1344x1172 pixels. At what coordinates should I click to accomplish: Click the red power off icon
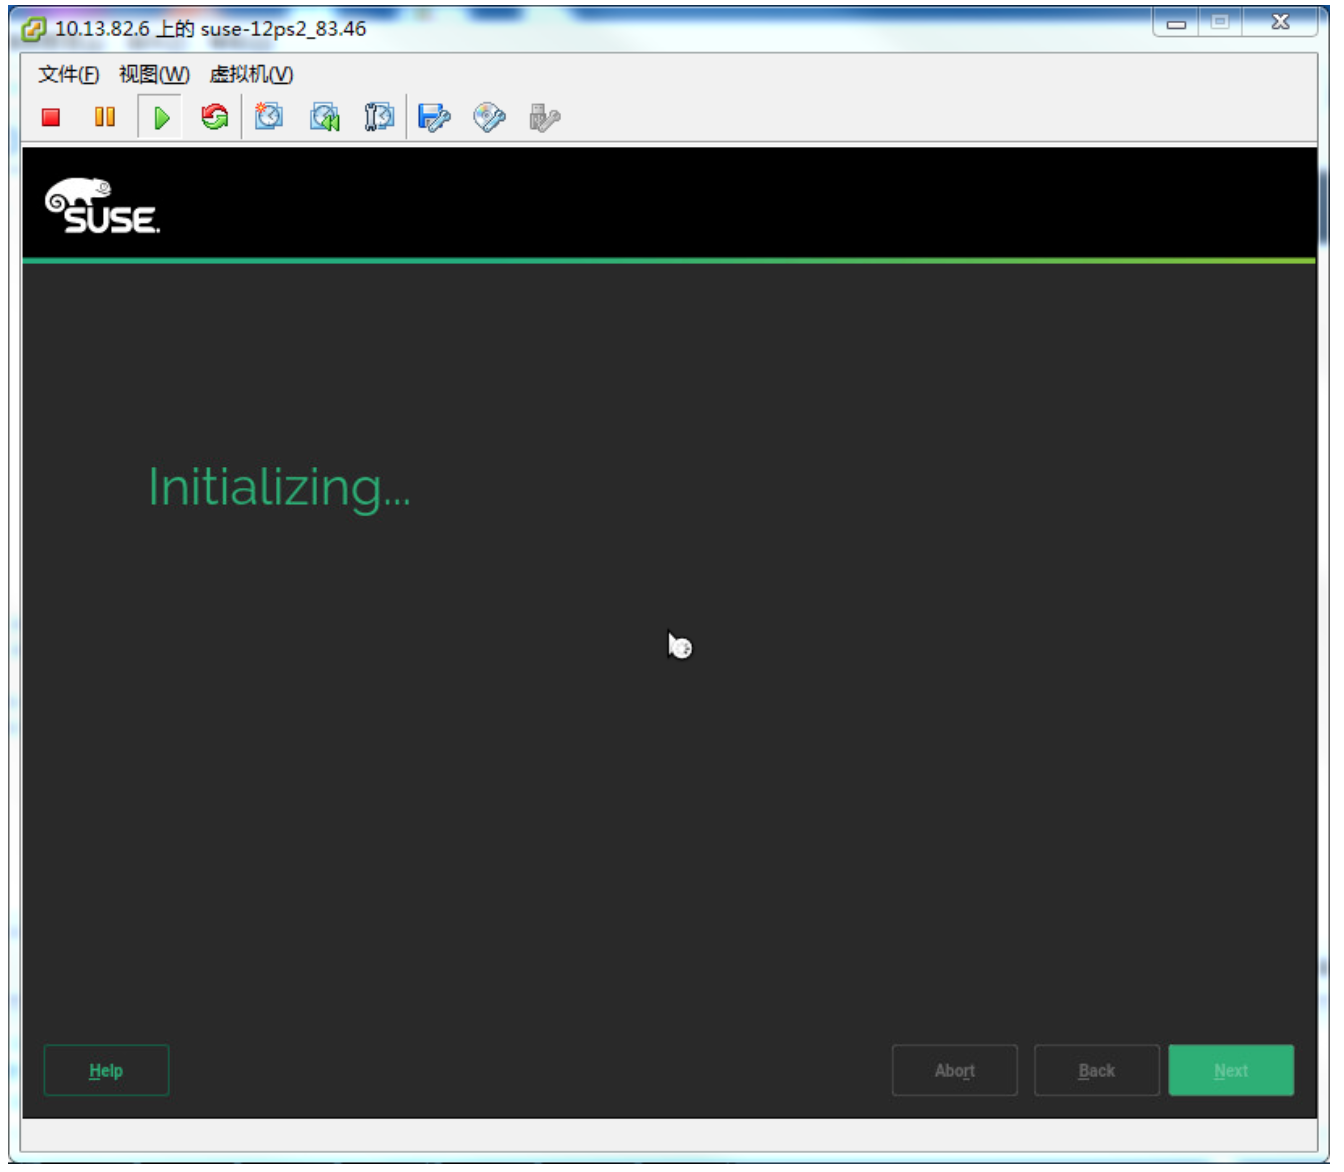(51, 118)
